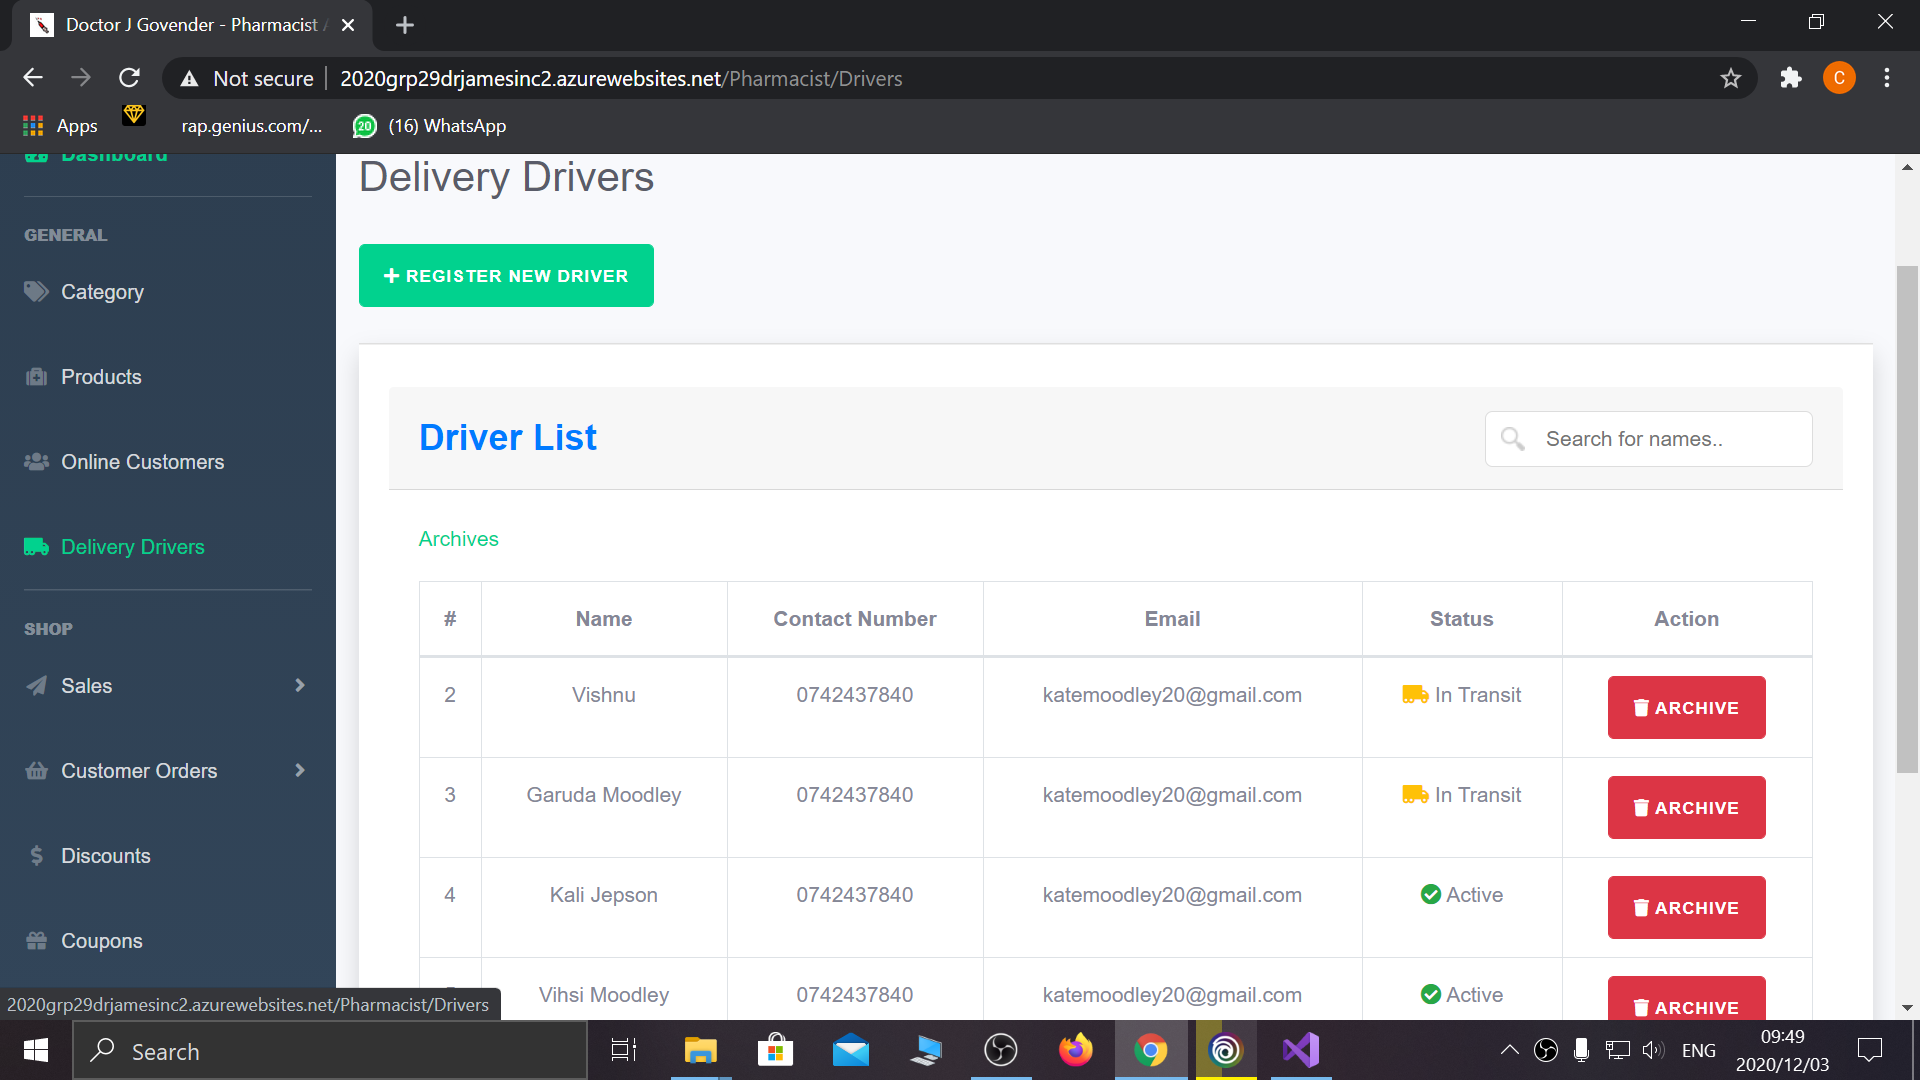Click the Delivery Drivers truck icon
This screenshot has width=1920, height=1080.
point(36,547)
